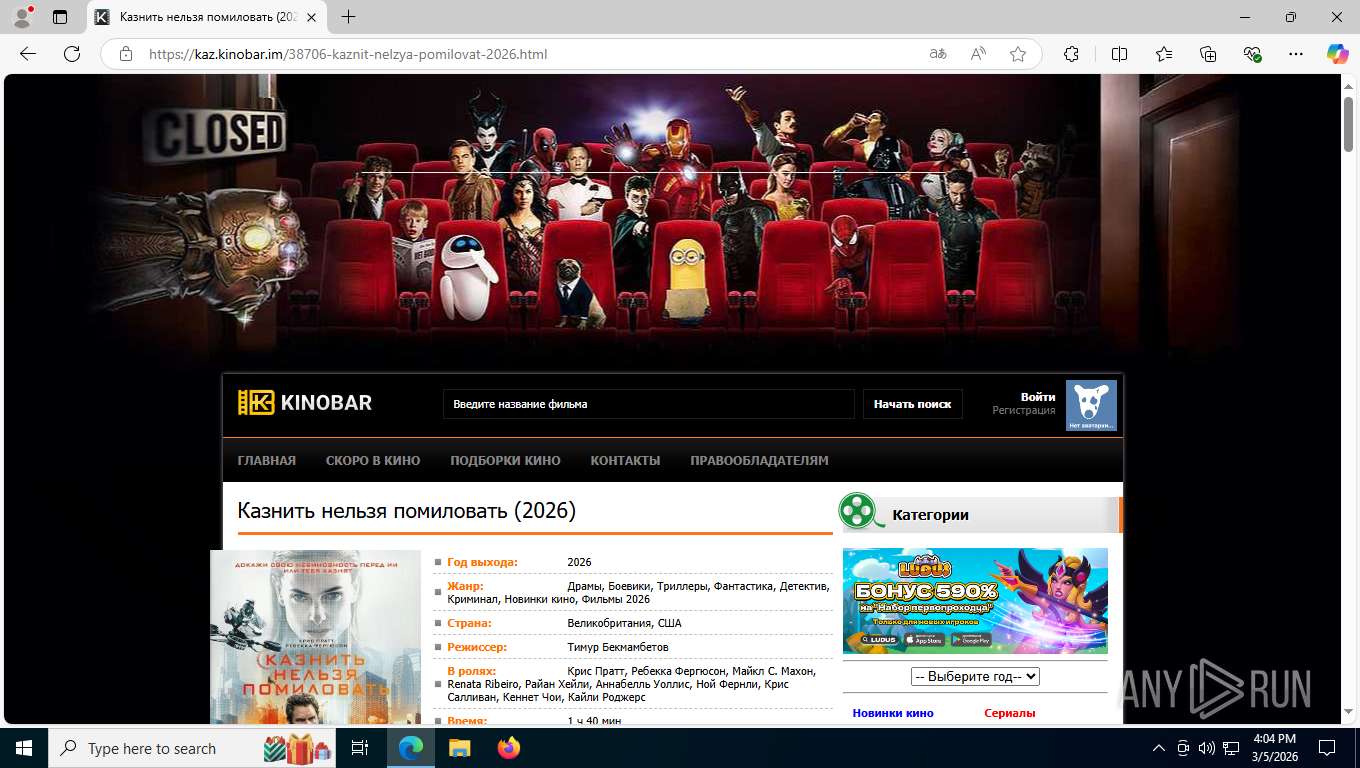1360x768 pixels.
Task: Click the Фантастика genre link
Action: tap(743, 586)
